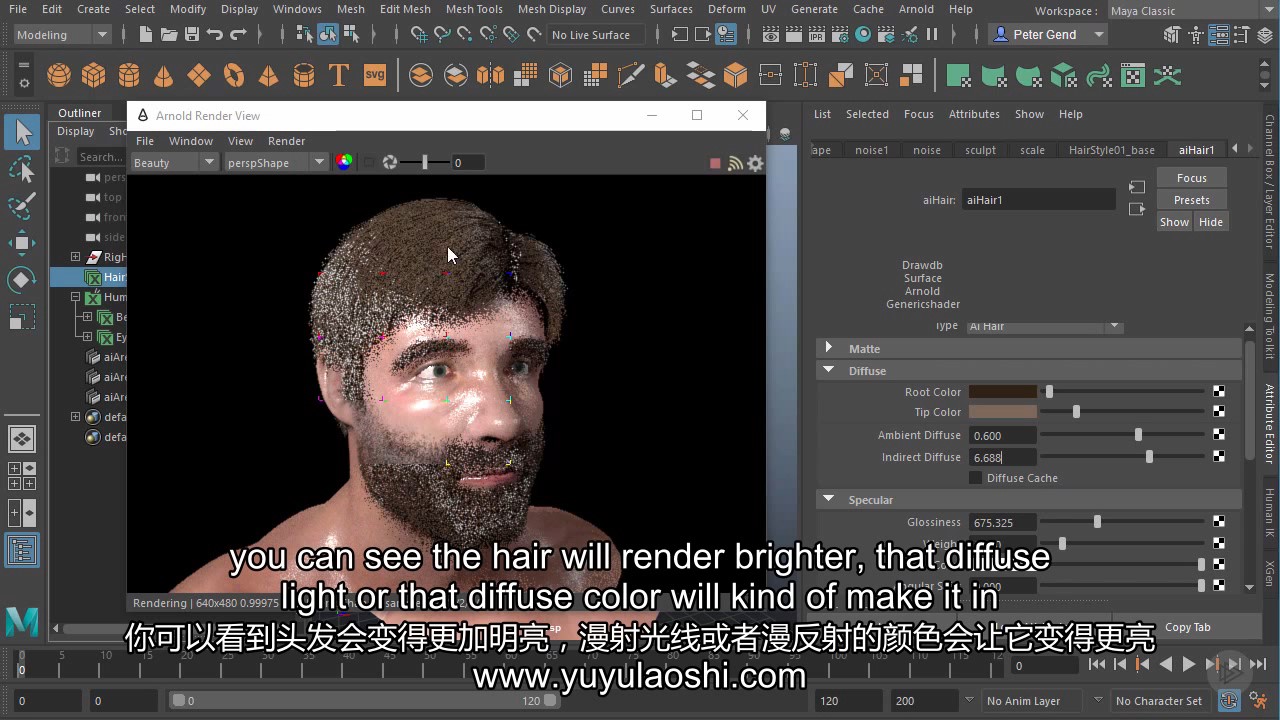Open the Modeling menu set dropdown
1280x720 pixels.
[x=63, y=34]
